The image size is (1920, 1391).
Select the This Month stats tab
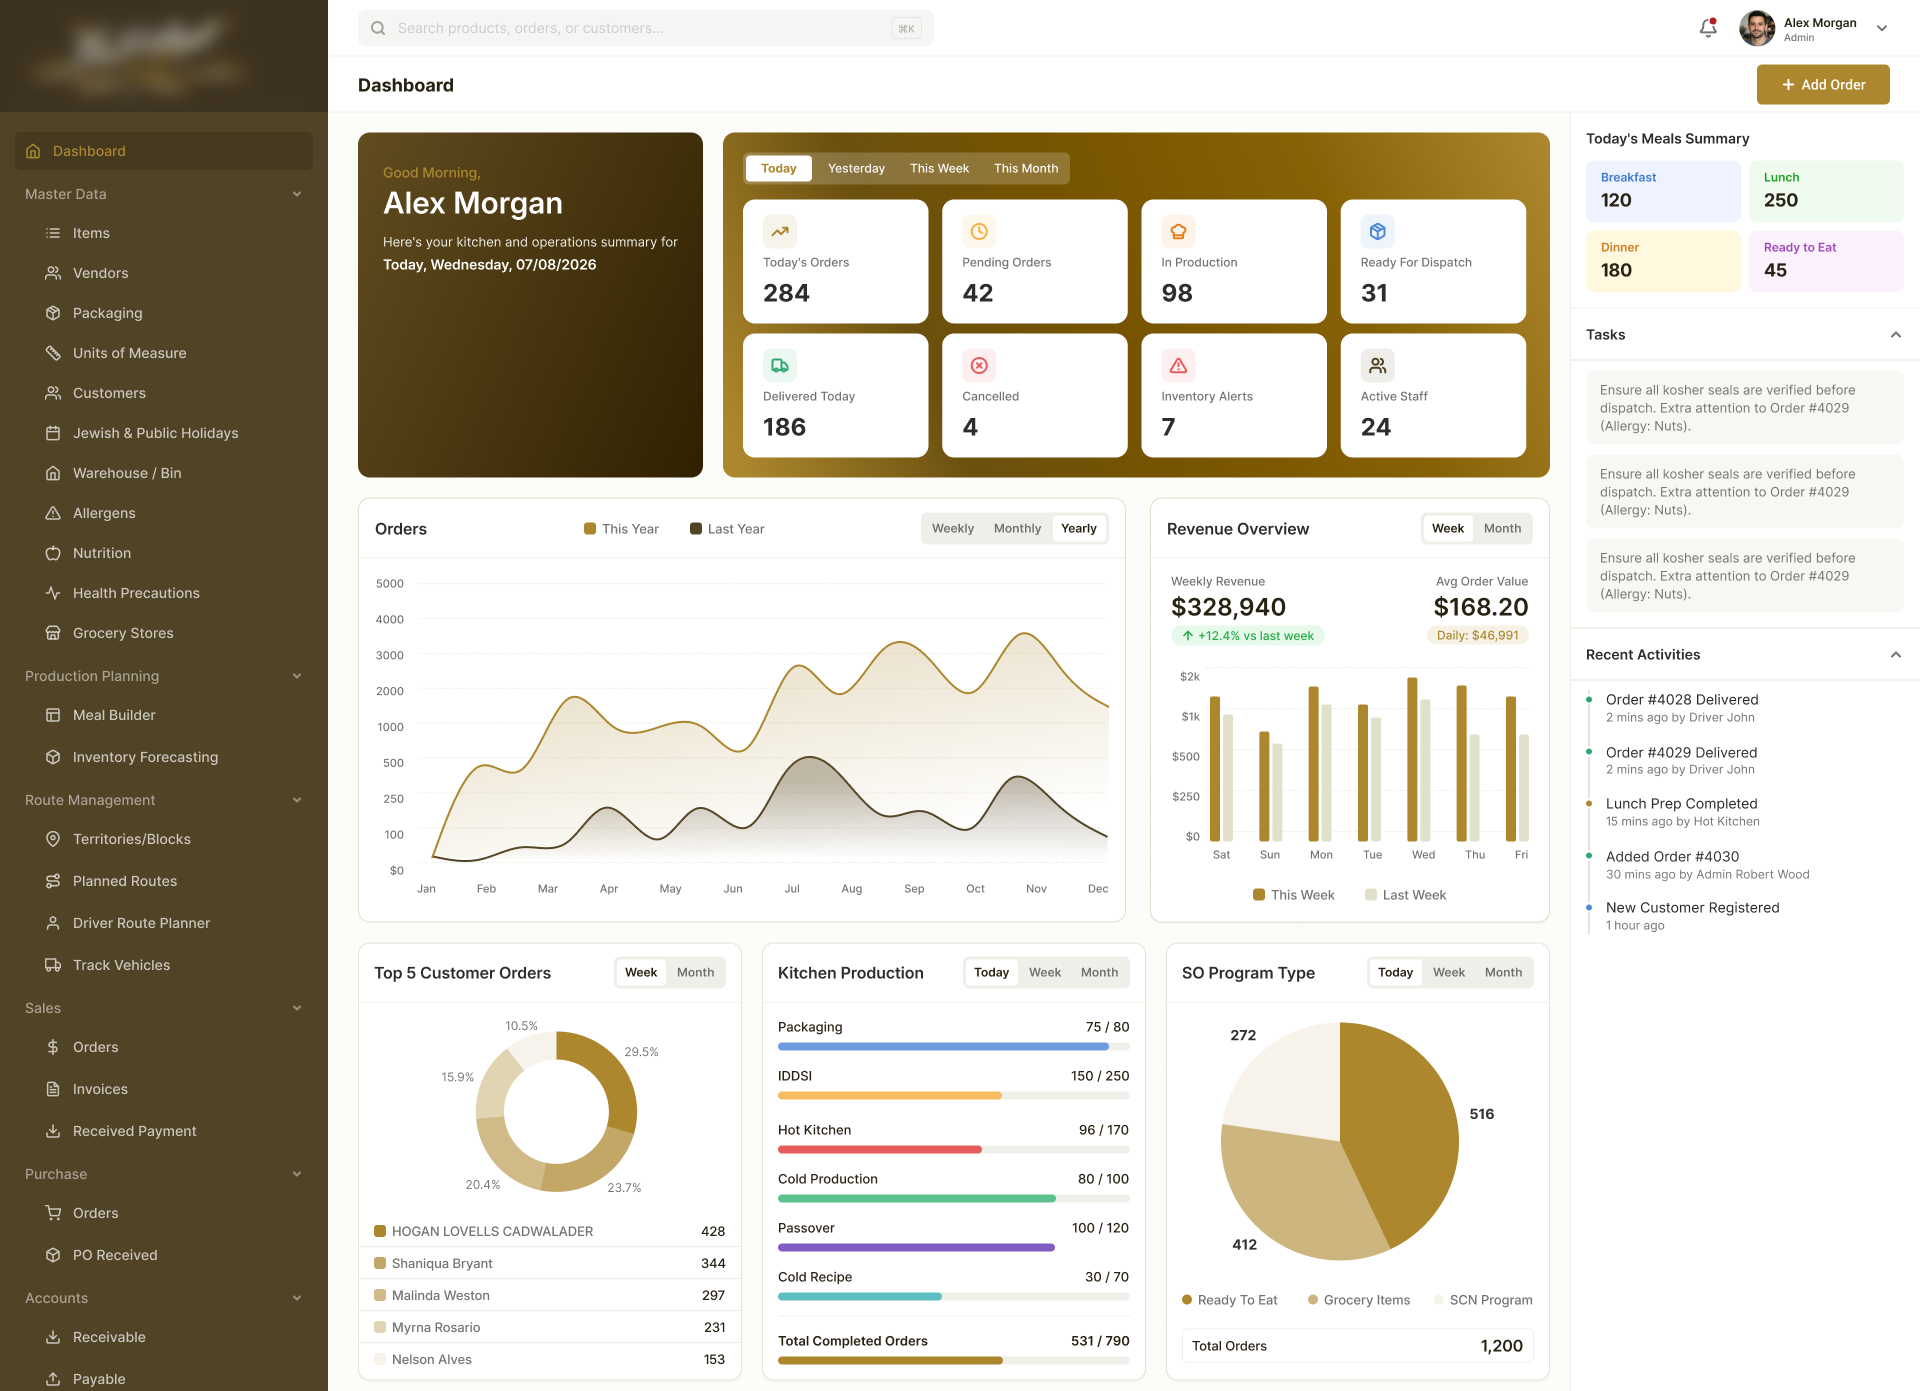[1025, 168]
